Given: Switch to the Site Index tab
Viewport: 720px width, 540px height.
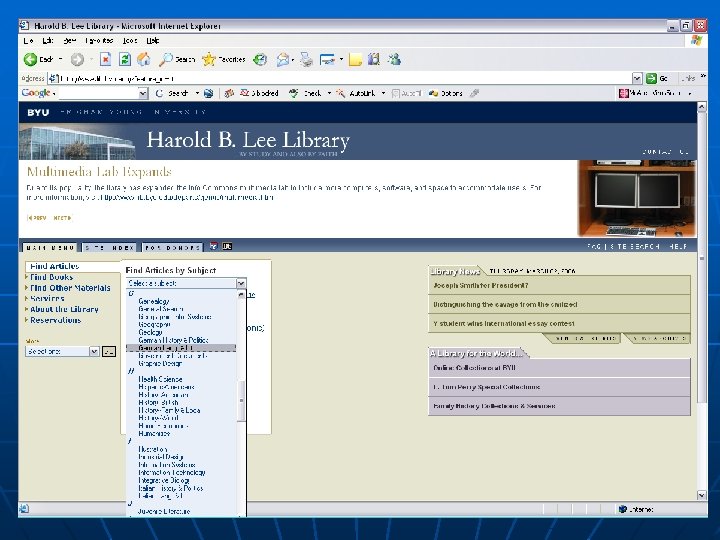Looking at the screenshot, I should [x=109, y=248].
